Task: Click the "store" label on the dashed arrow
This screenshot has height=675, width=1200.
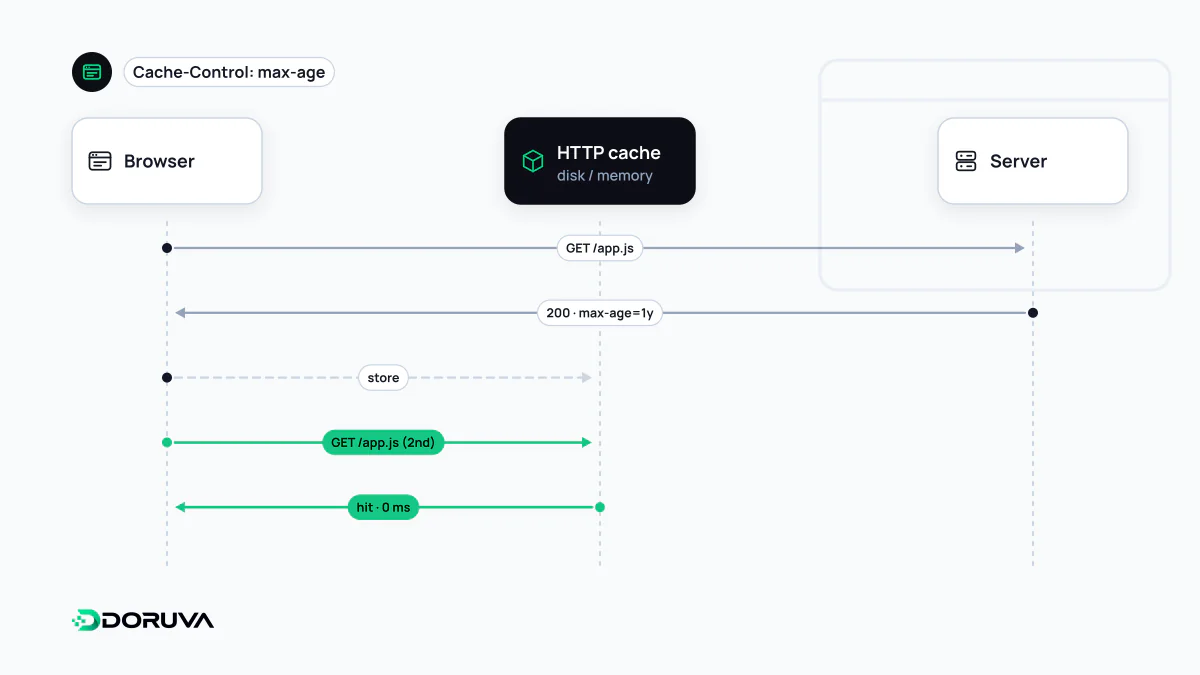Action: click(x=383, y=378)
